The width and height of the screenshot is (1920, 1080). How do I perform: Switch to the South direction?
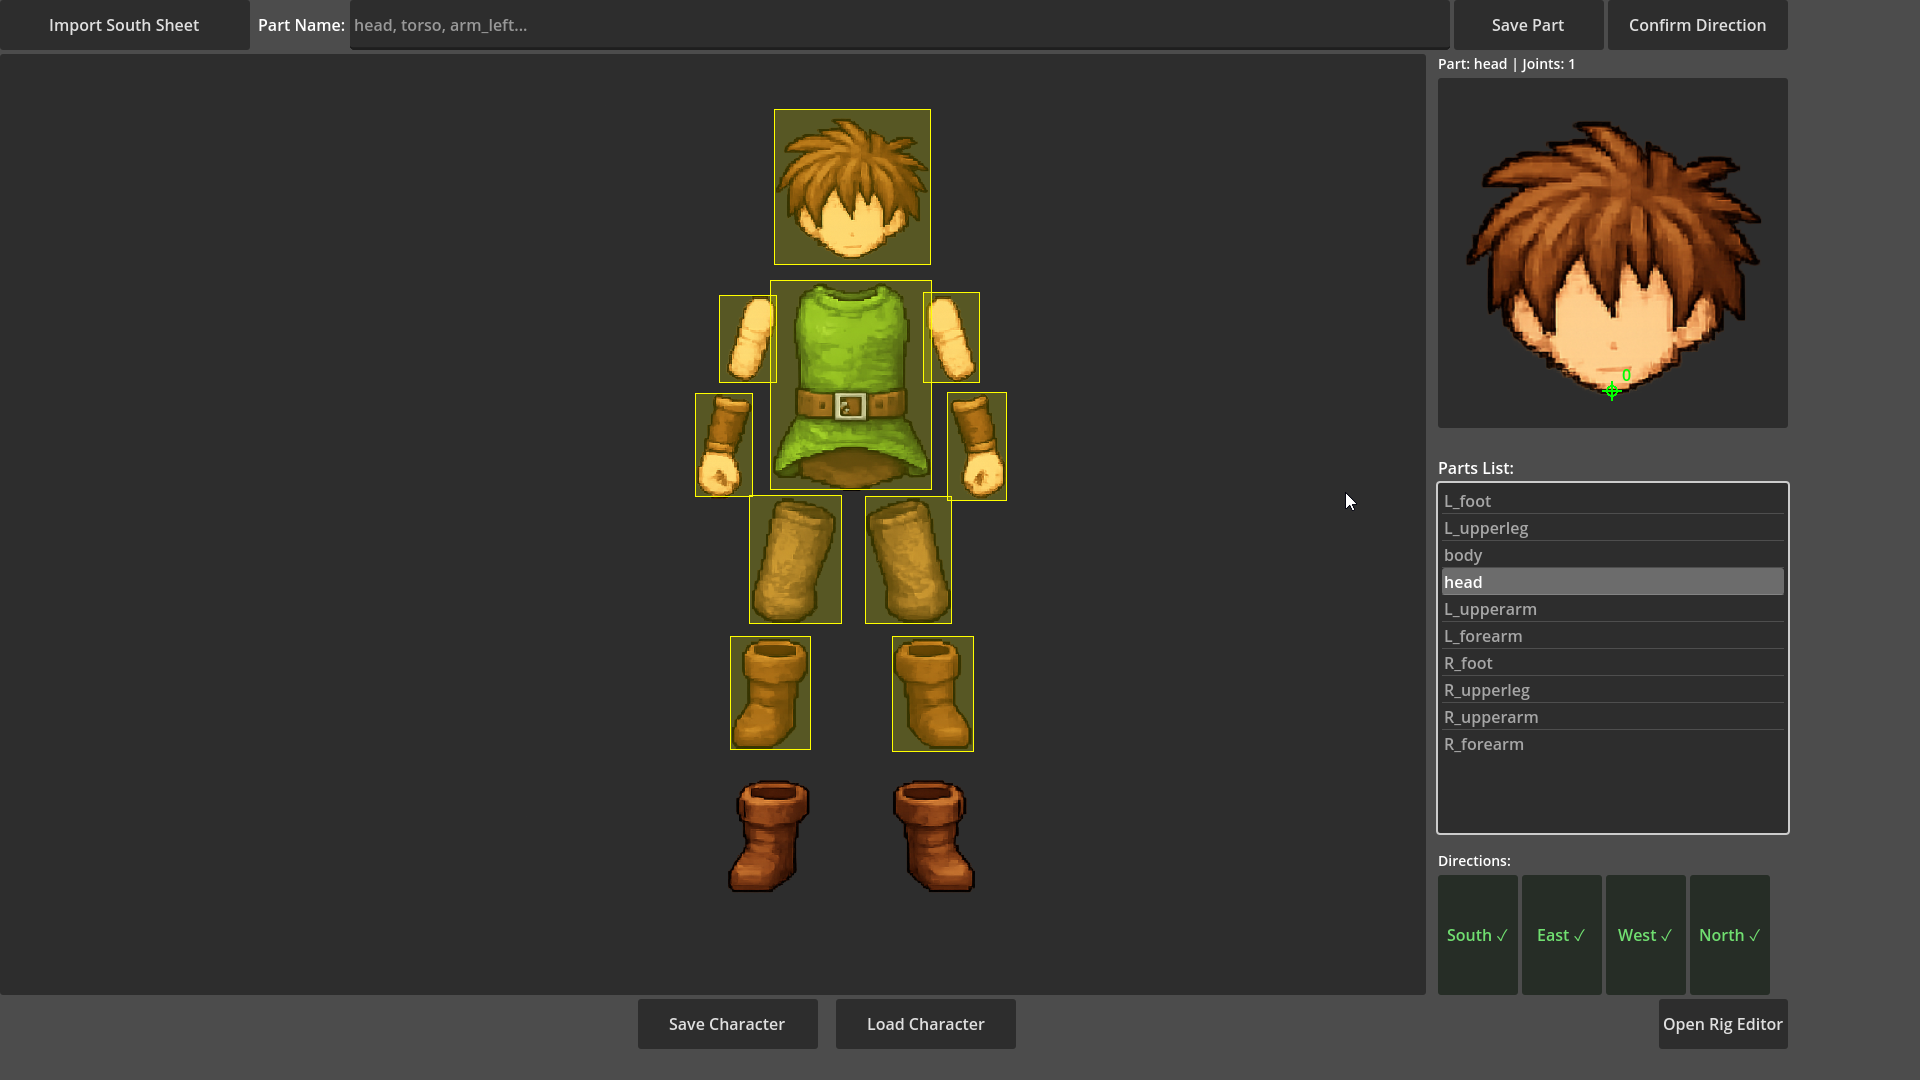[1477, 935]
